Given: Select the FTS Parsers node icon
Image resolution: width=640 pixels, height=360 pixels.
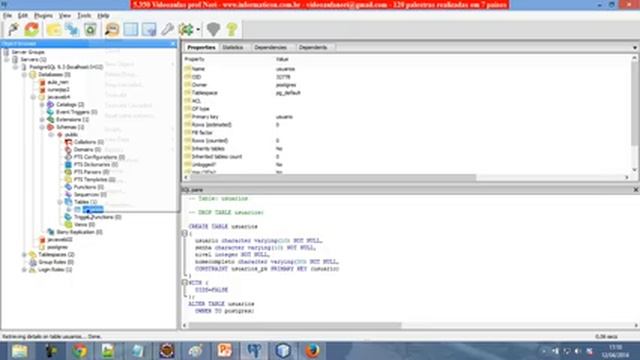Looking at the screenshot, I should [x=69, y=172].
